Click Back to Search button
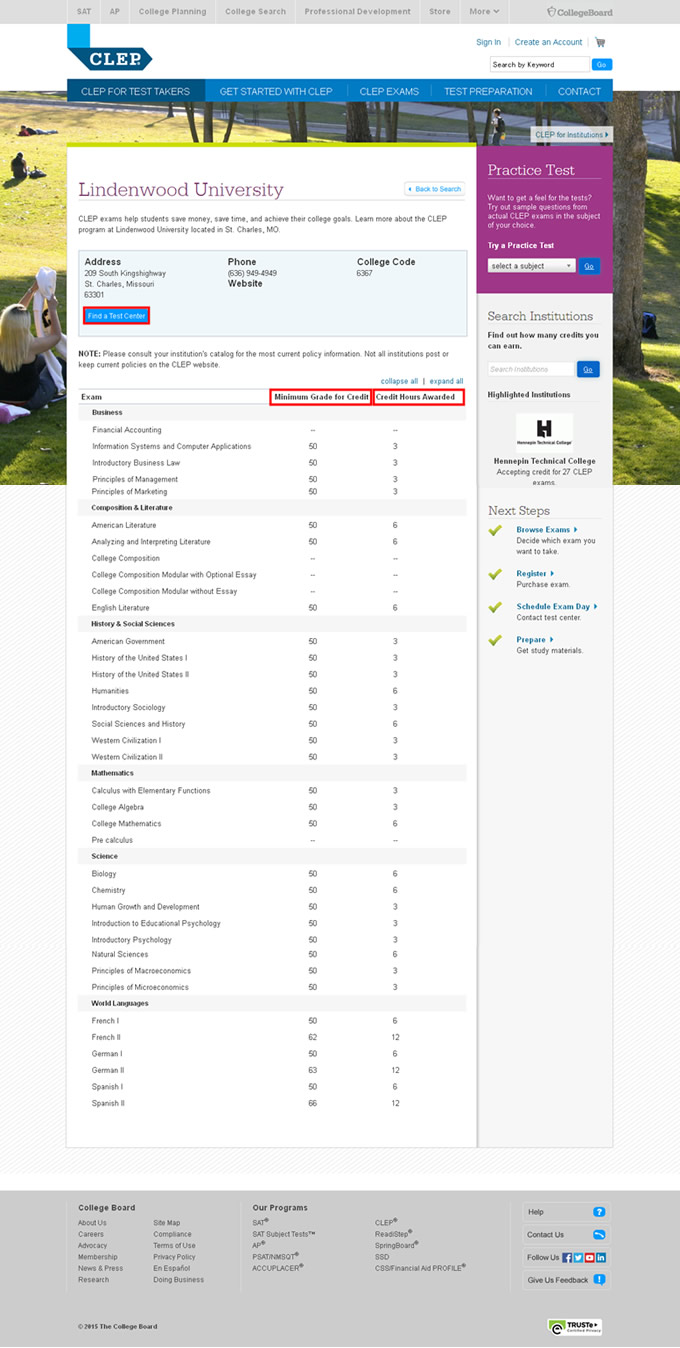The image size is (680, 1348). point(435,189)
